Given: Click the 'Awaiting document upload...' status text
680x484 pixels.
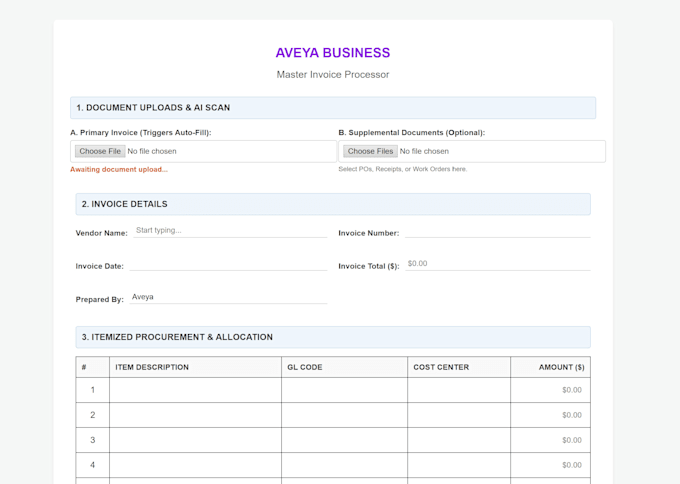Looking at the screenshot, I should pyautogui.click(x=119, y=169).
